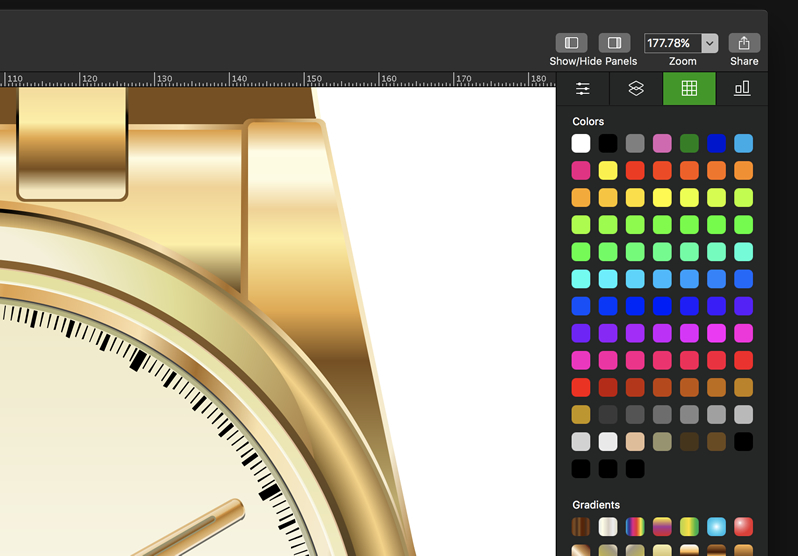Click the horizontal ruler at mark 150
This screenshot has height=556, width=798.
pyautogui.click(x=313, y=78)
